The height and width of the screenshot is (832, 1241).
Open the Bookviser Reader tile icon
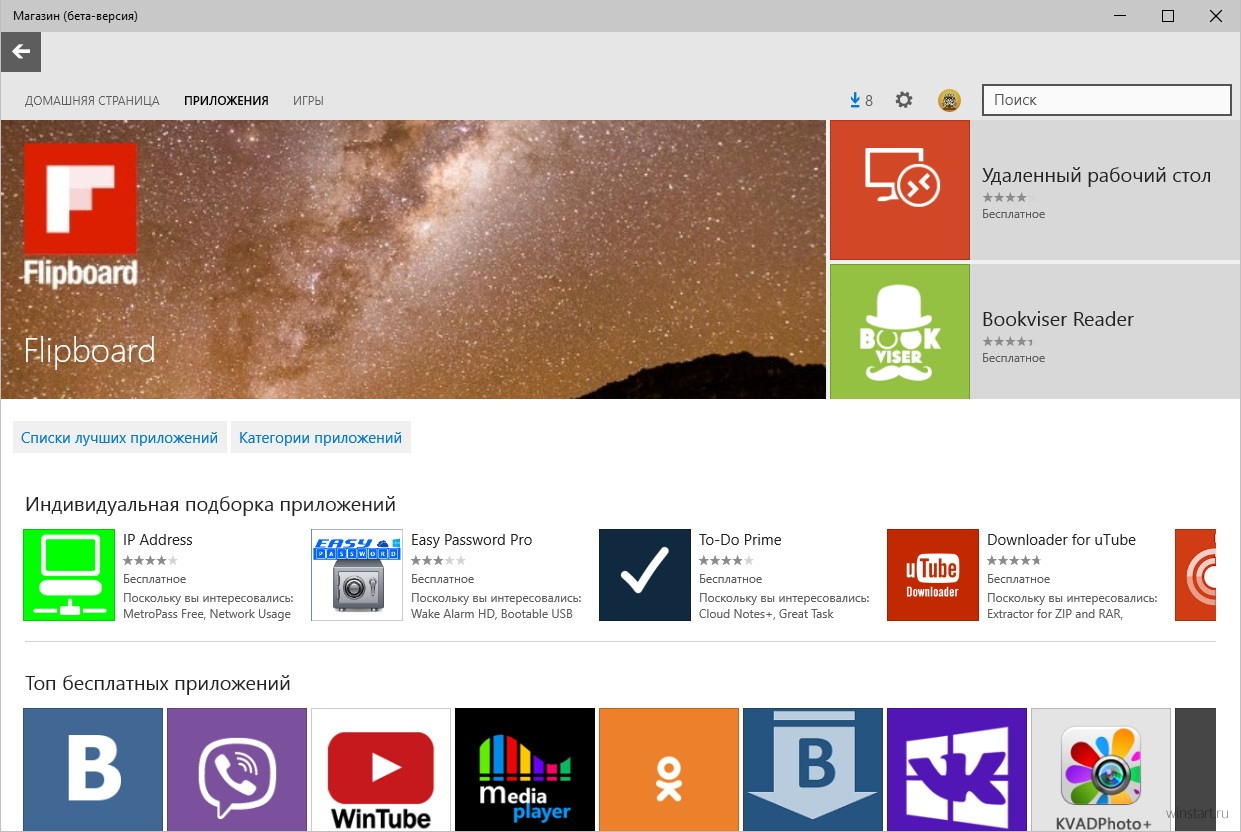click(x=900, y=332)
